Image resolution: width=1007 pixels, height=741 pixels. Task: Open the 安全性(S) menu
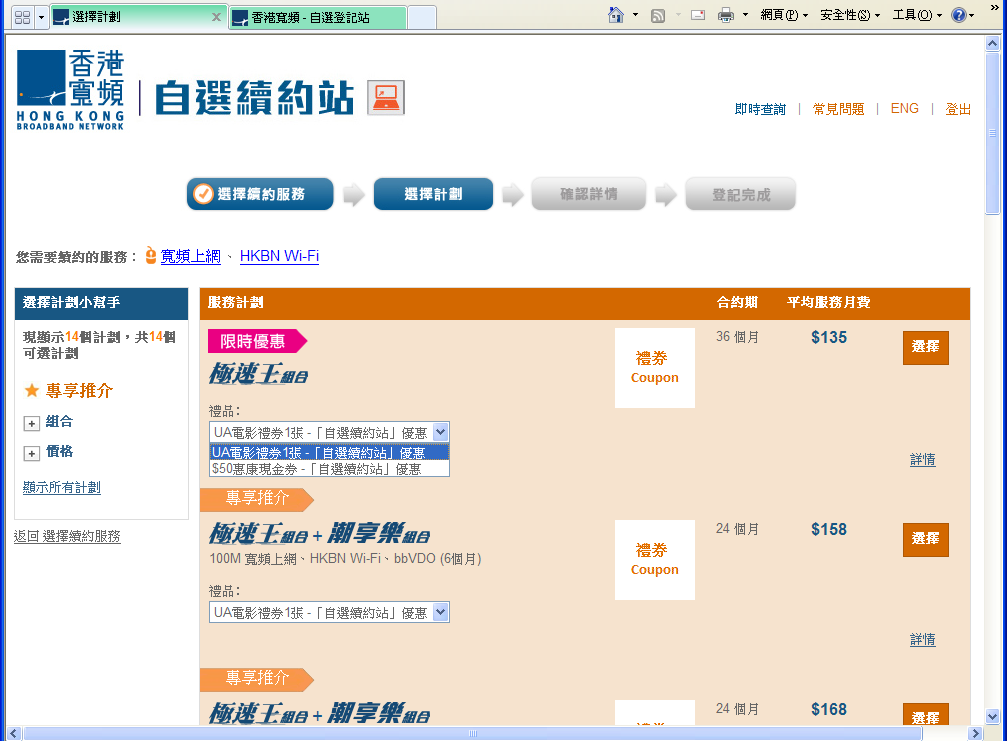(850, 15)
